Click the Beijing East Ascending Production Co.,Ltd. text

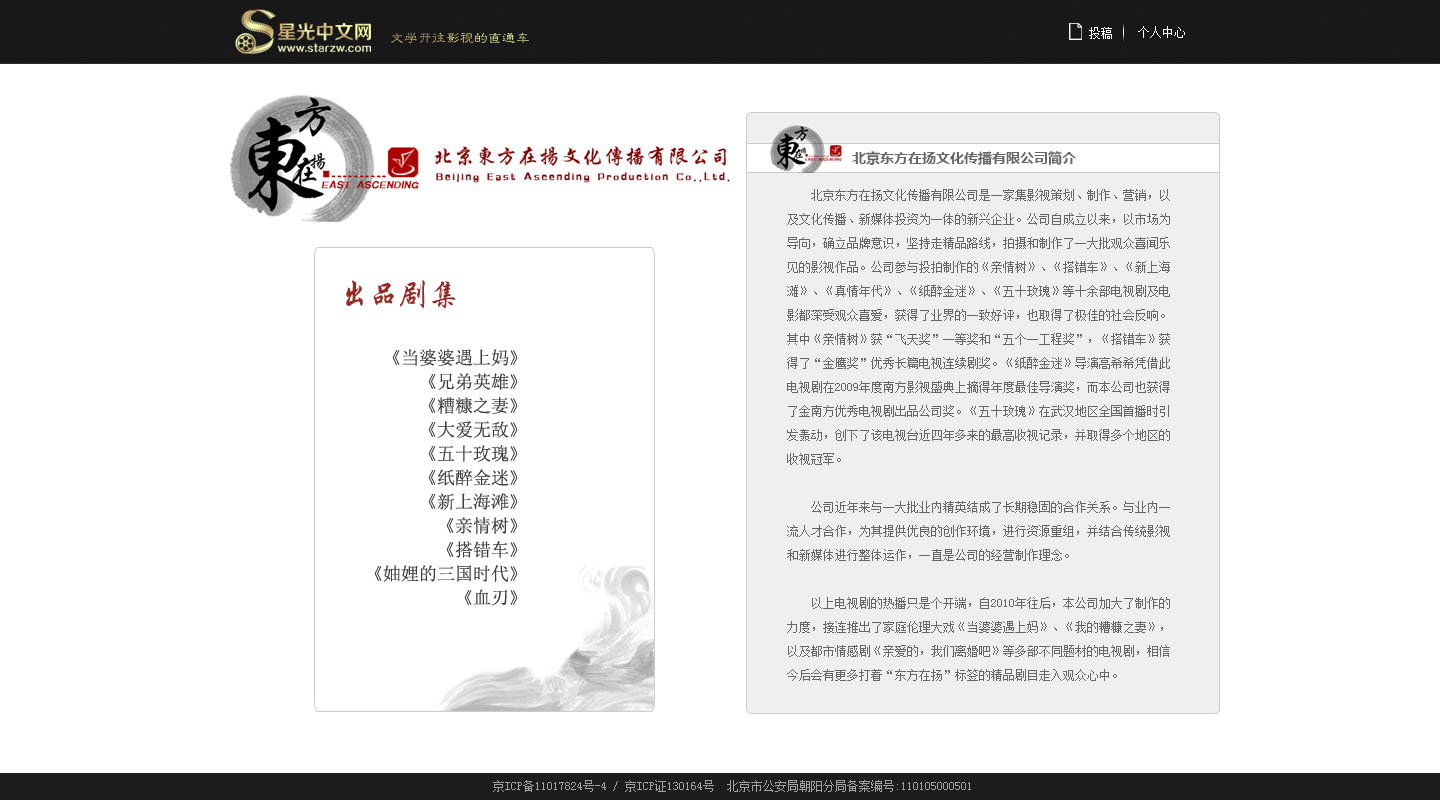click(582, 177)
